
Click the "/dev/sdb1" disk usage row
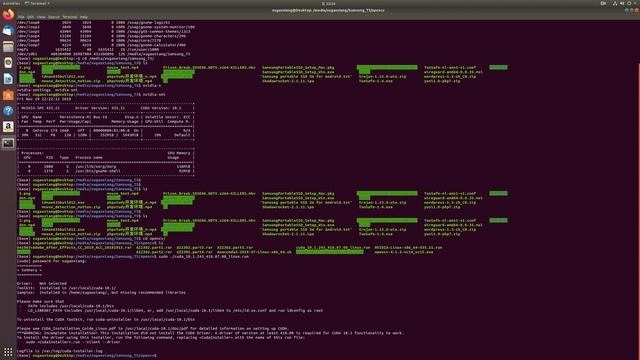point(103,54)
